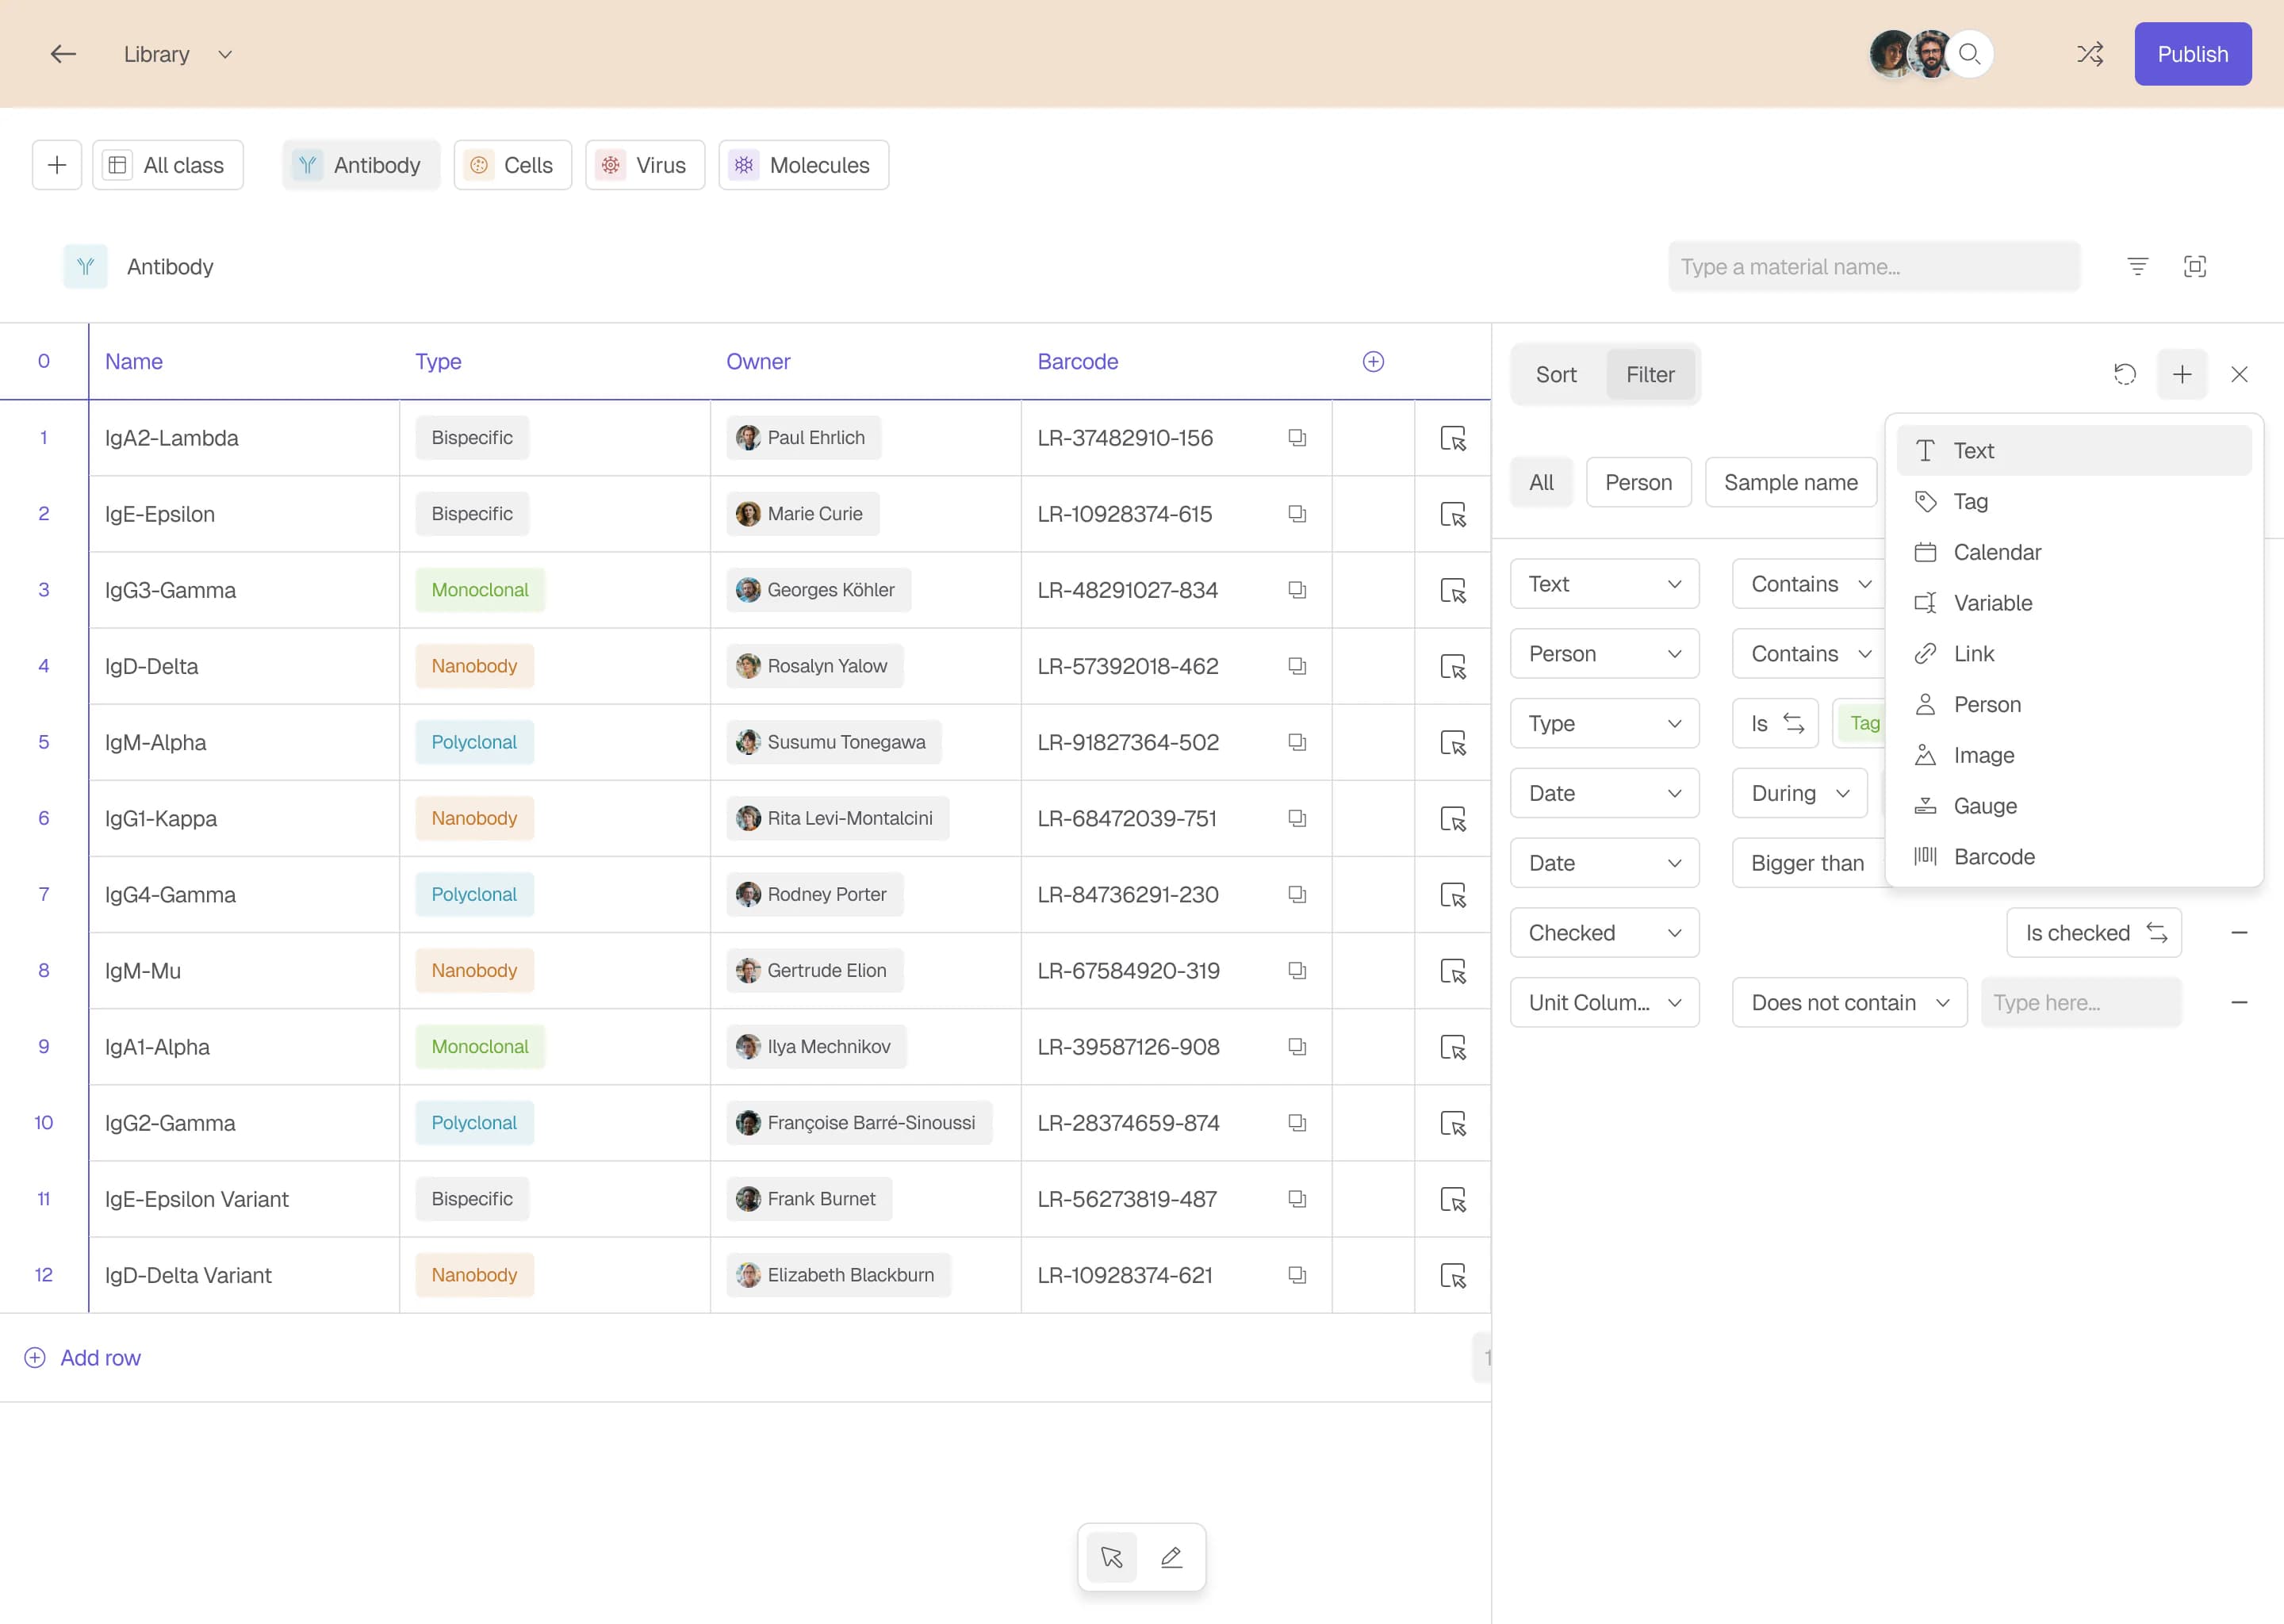This screenshot has height=1624, width=2284.
Task: Open the During date condition dropdown
Action: pos(1799,794)
